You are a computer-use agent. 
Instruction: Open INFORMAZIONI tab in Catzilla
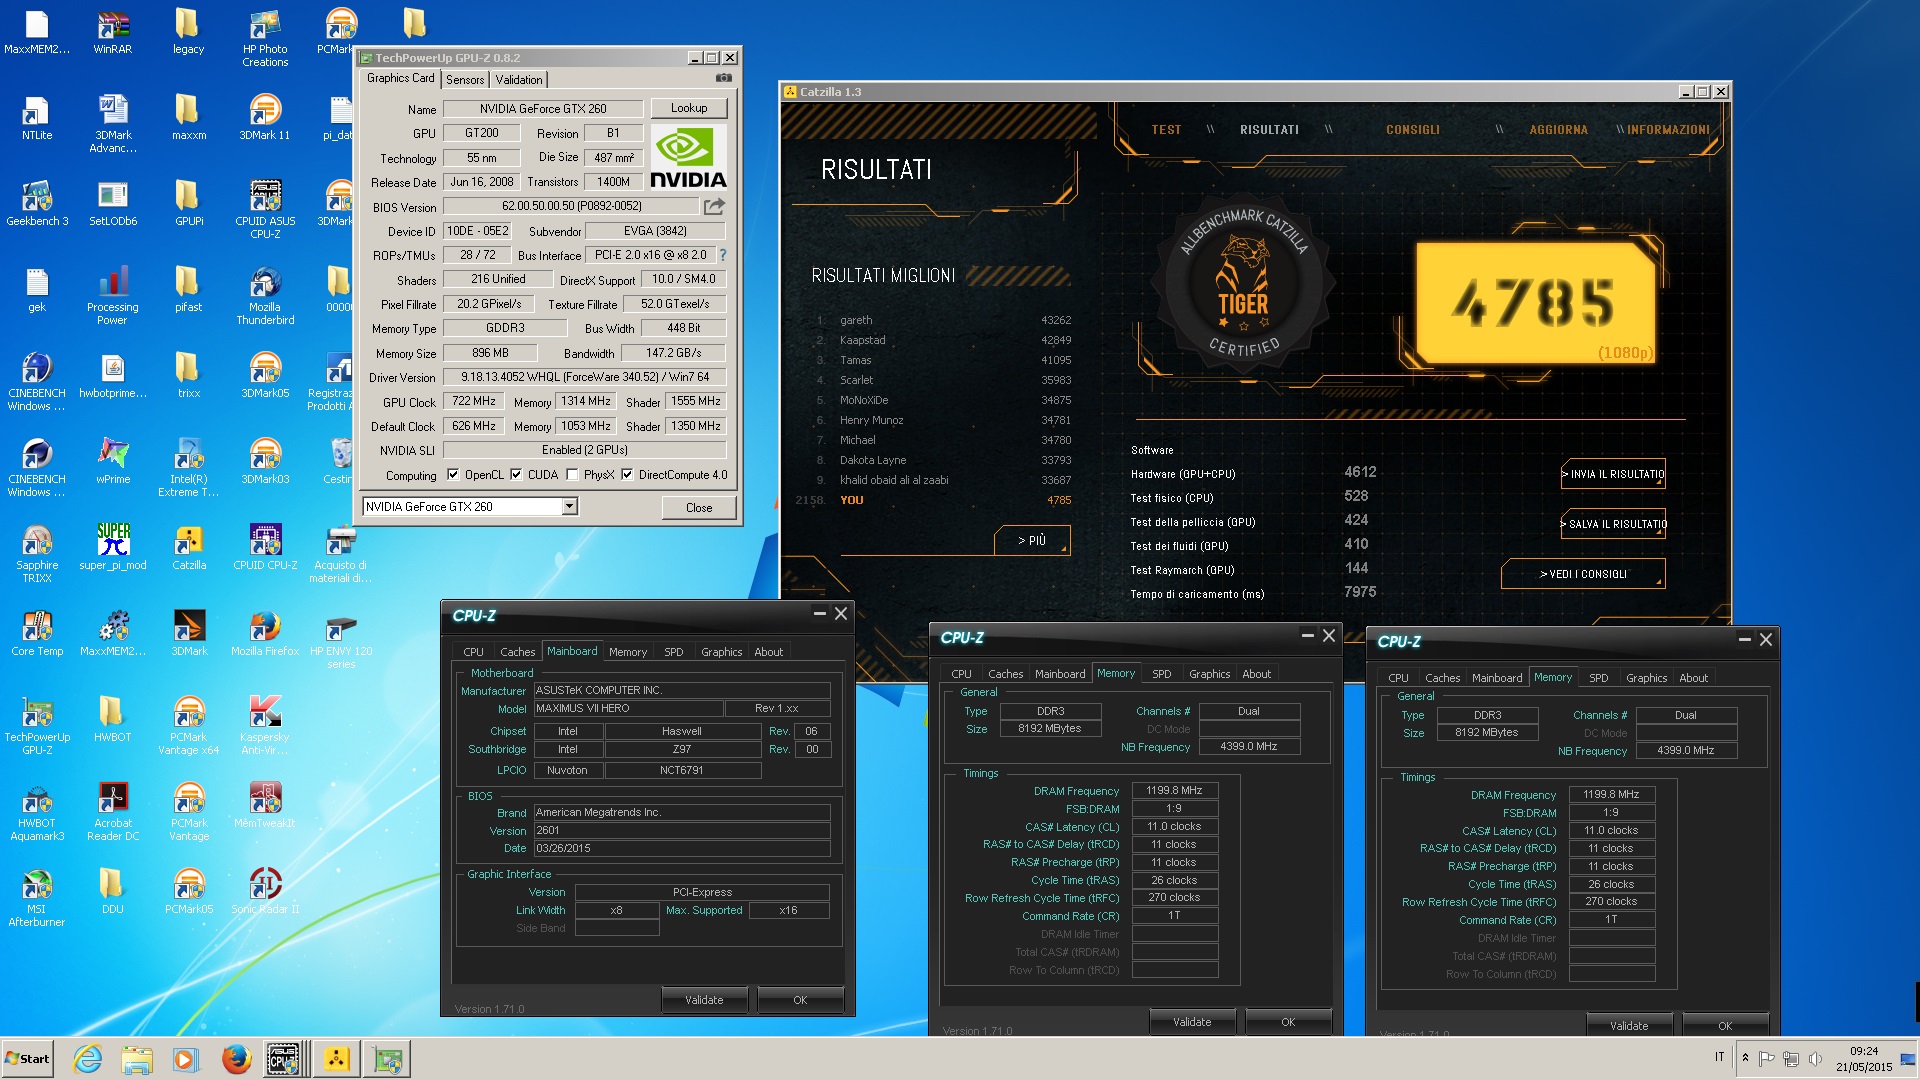(1668, 130)
